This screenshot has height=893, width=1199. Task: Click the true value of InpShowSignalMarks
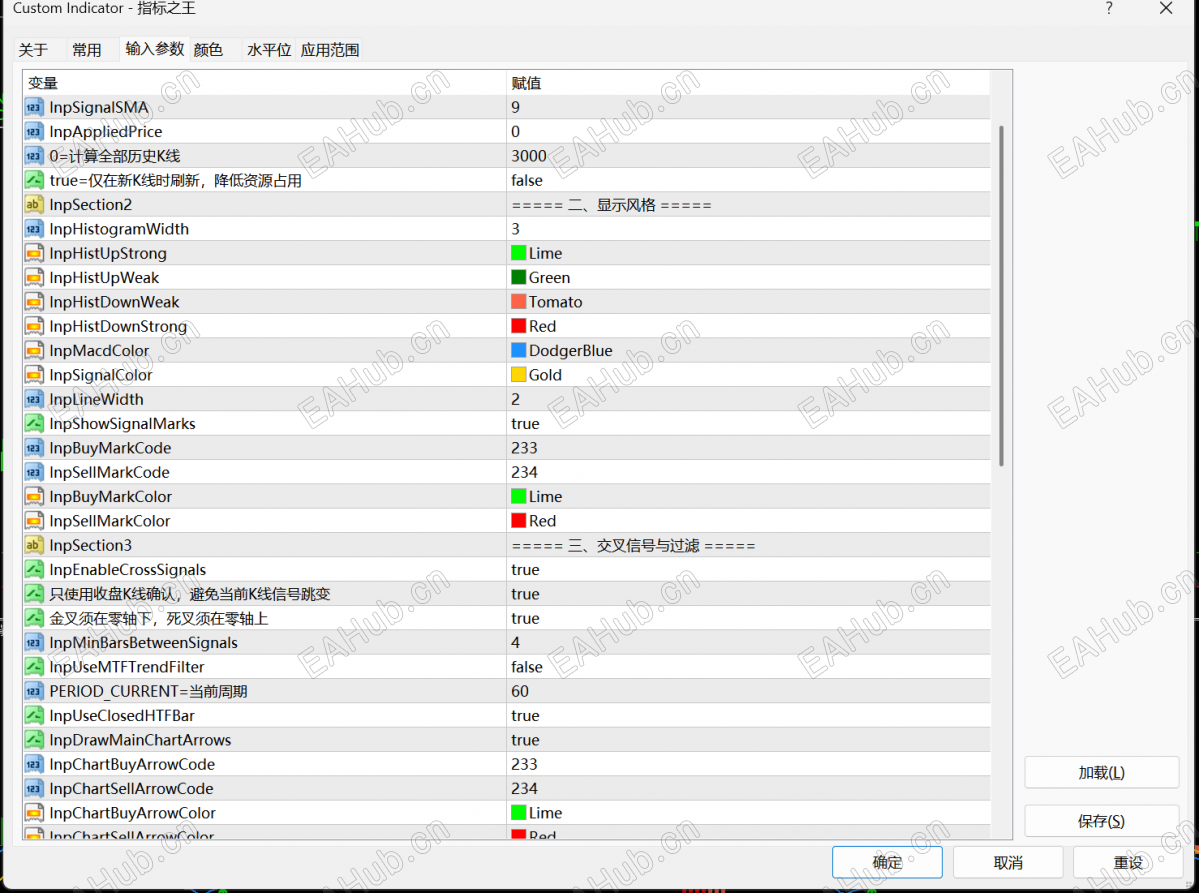point(525,424)
